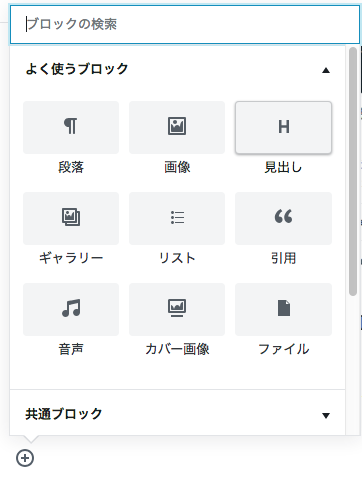The height and width of the screenshot is (480, 362).
Task: Add a ギャラリー gallery block
Action: click(71, 229)
